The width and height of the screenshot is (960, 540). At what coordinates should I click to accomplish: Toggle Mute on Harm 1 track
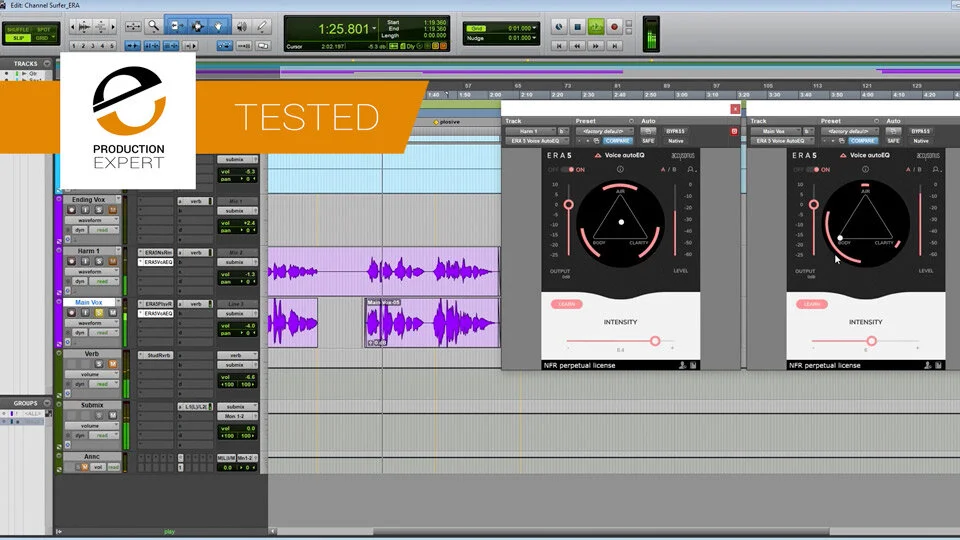pos(113,261)
